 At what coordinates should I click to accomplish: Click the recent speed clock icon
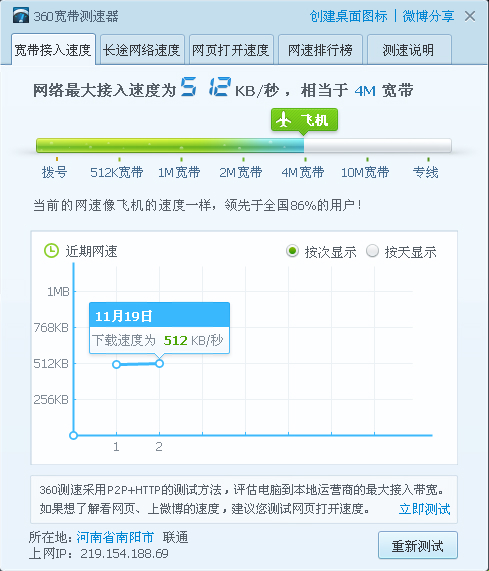[x=51, y=251]
